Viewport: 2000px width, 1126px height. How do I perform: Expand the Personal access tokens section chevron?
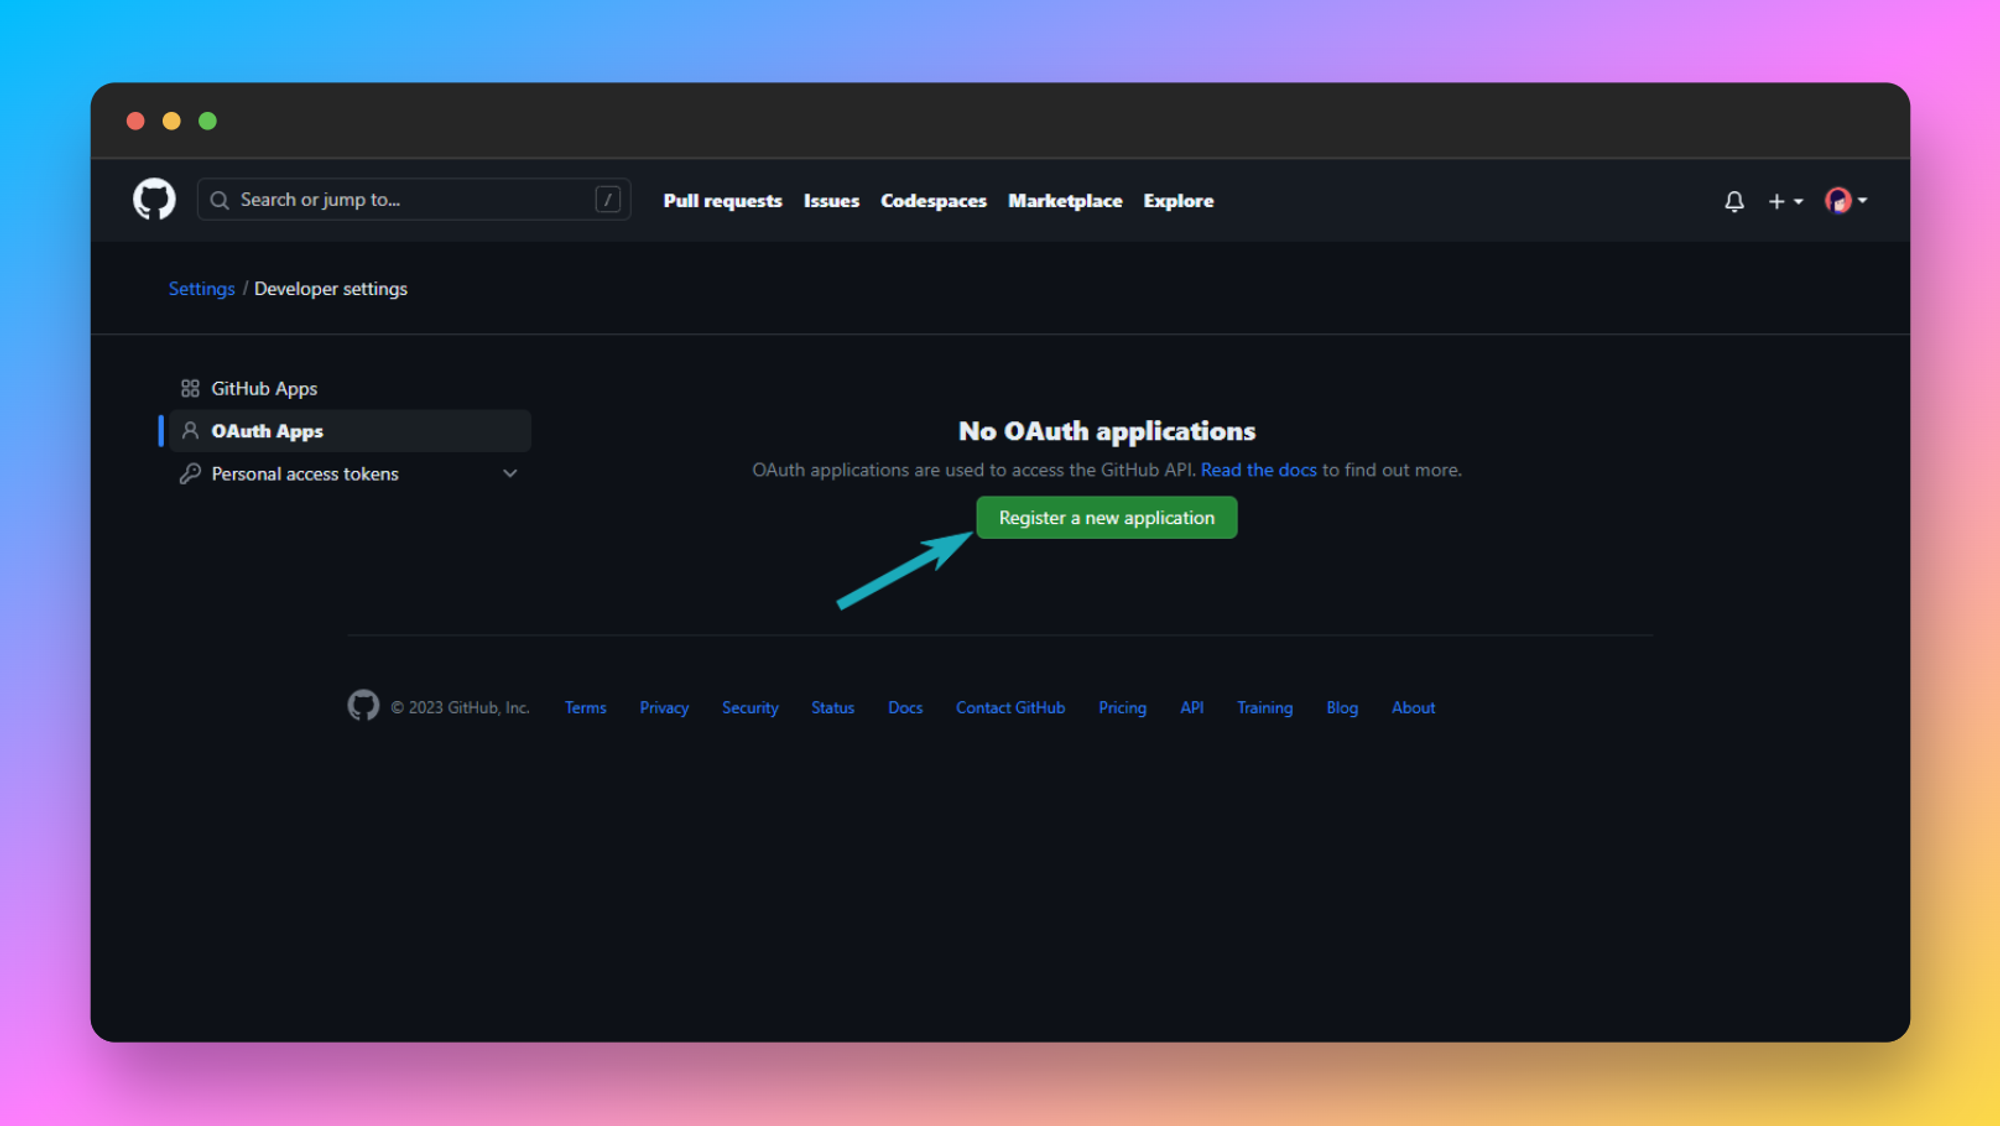511,473
